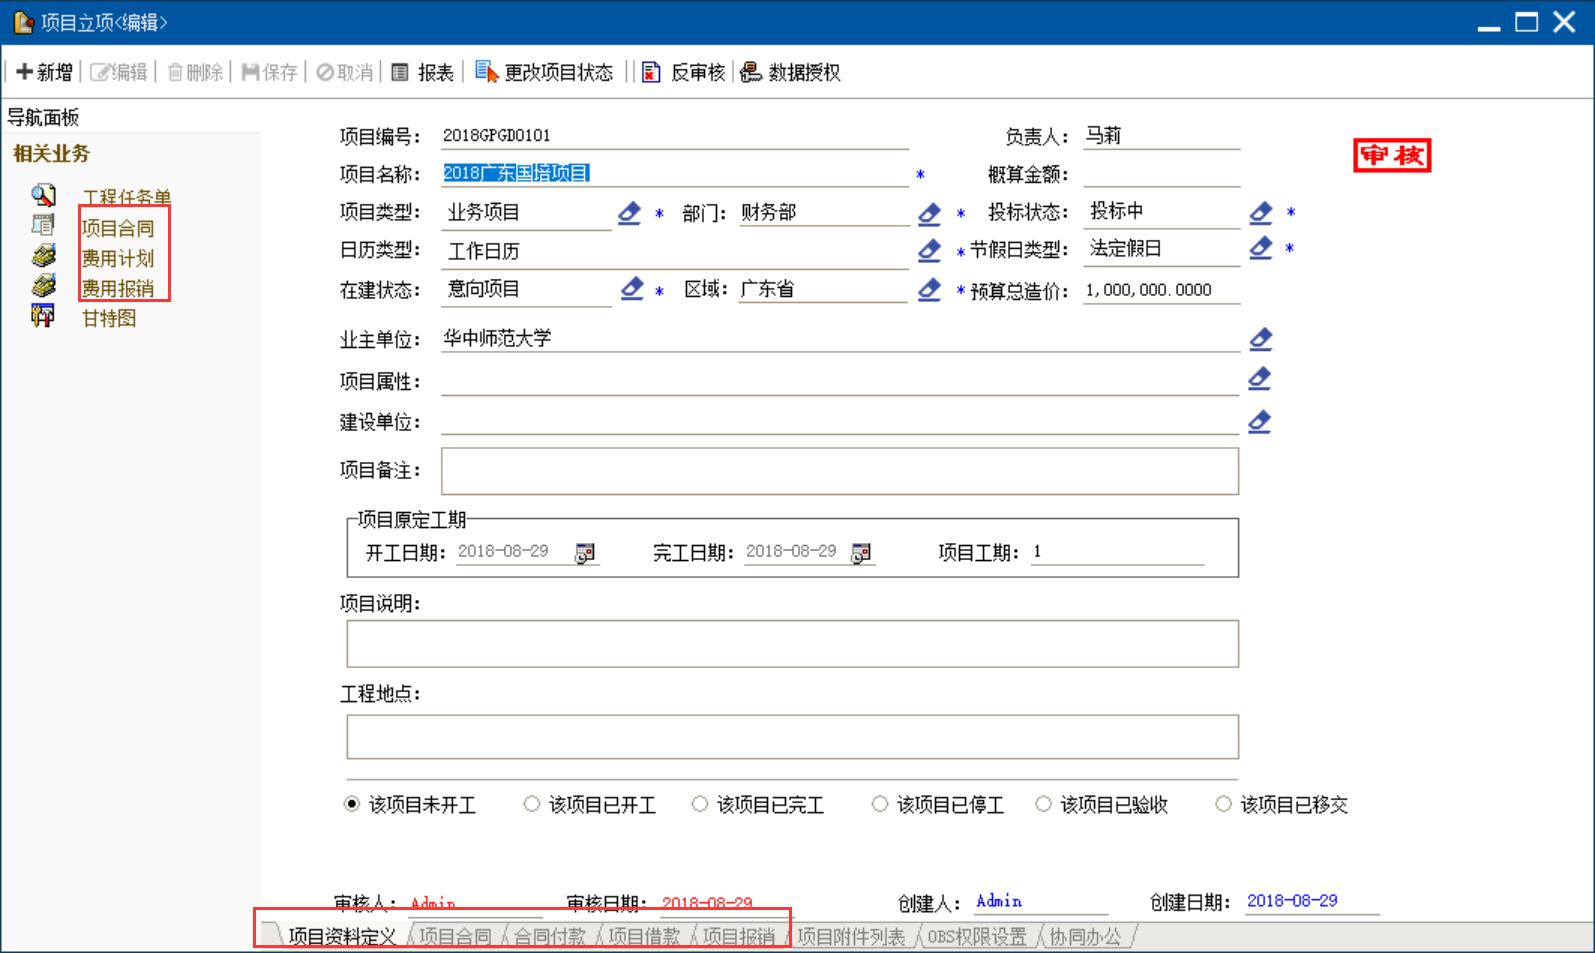This screenshot has width=1595, height=953.
Task: Open the 业主单位 selector edit icon
Action: [1260, 340]
